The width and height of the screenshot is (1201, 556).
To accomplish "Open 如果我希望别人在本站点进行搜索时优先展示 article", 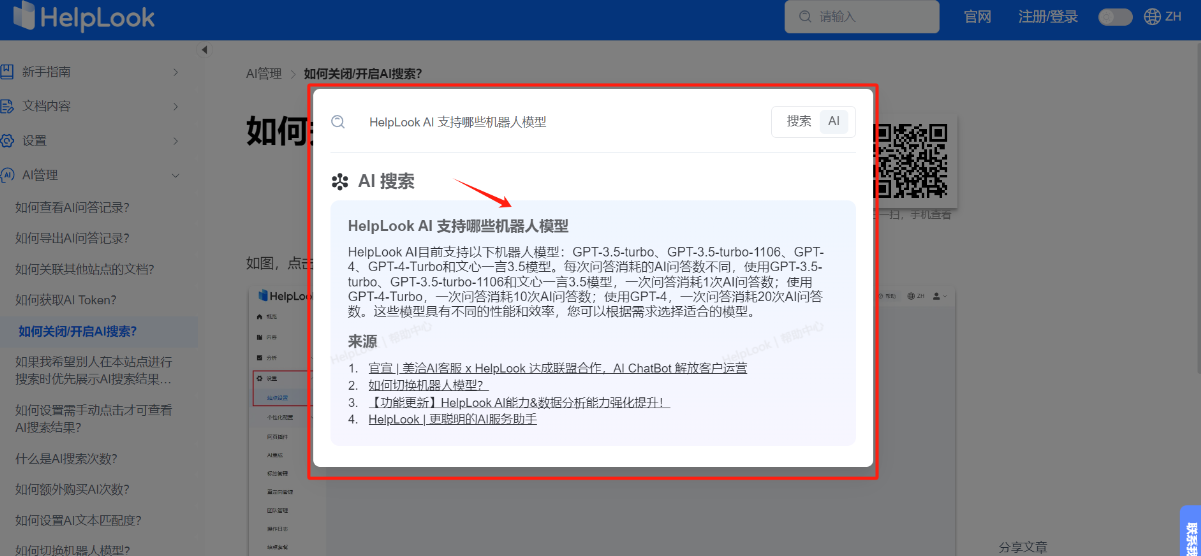I will [94, 370].
